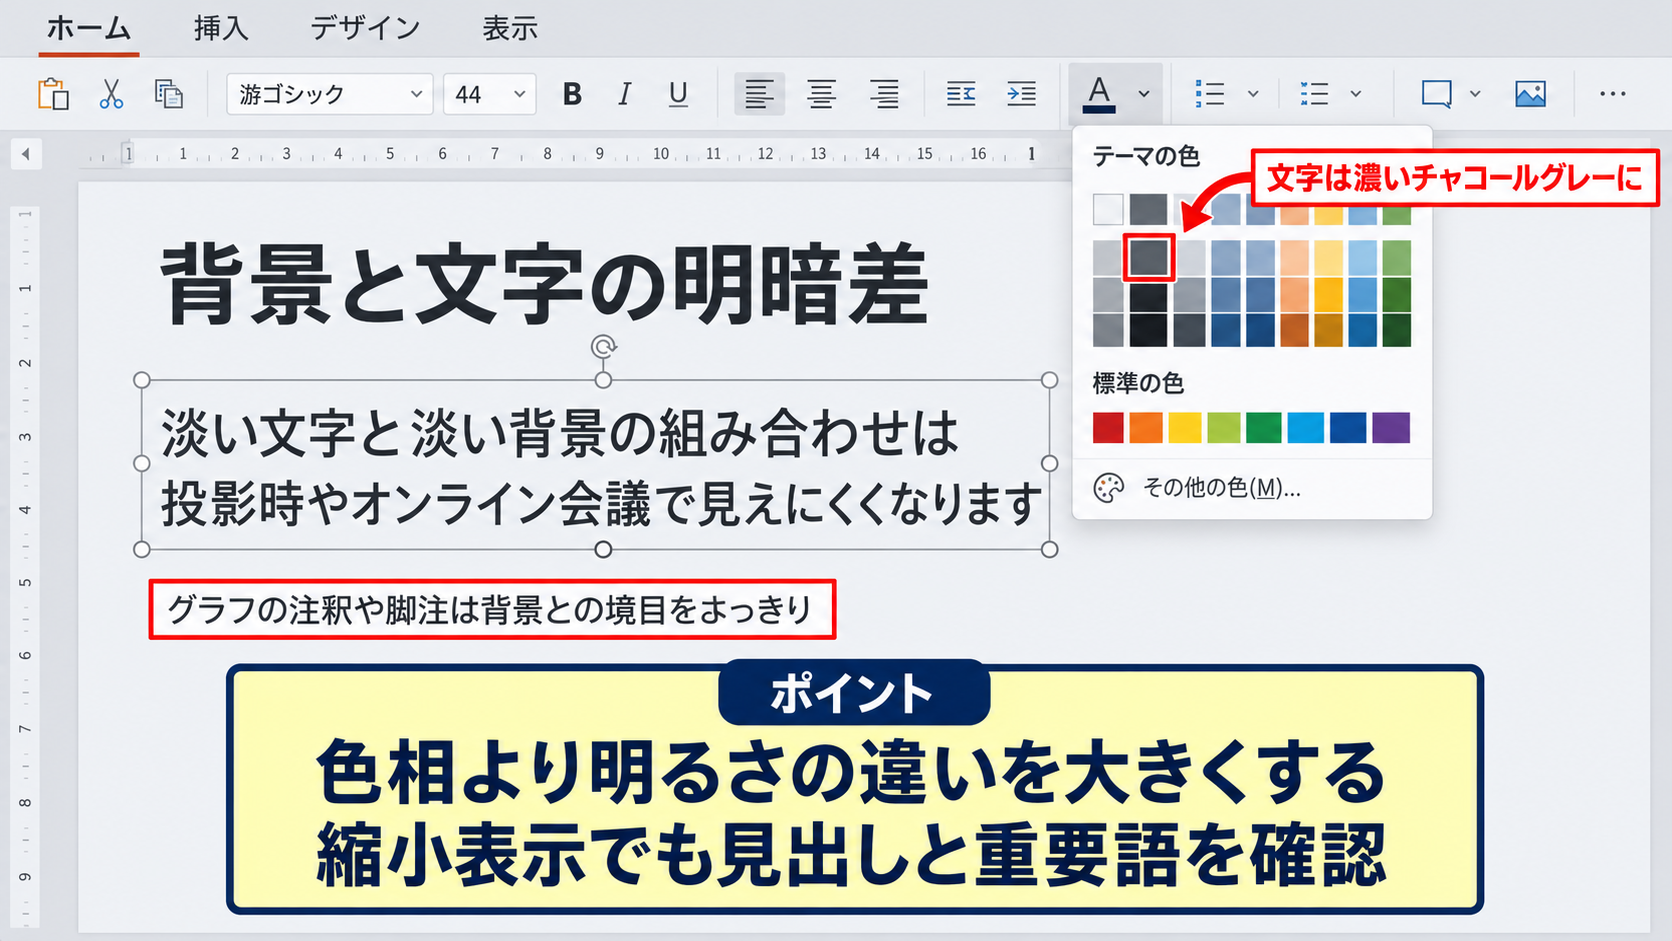The height and width of the screenshot is (941, 1672).
Task: Apply the current font color with the A button
Action: (1099, 94)
